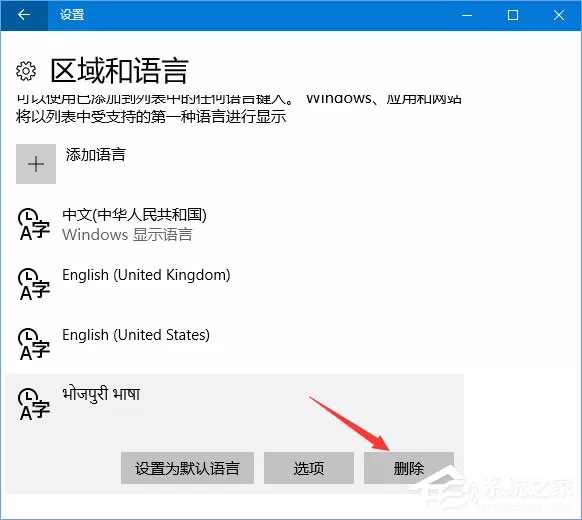The image size is (582, 520).
Task: Click the 删除 button
Action: (x=409, y=468)
